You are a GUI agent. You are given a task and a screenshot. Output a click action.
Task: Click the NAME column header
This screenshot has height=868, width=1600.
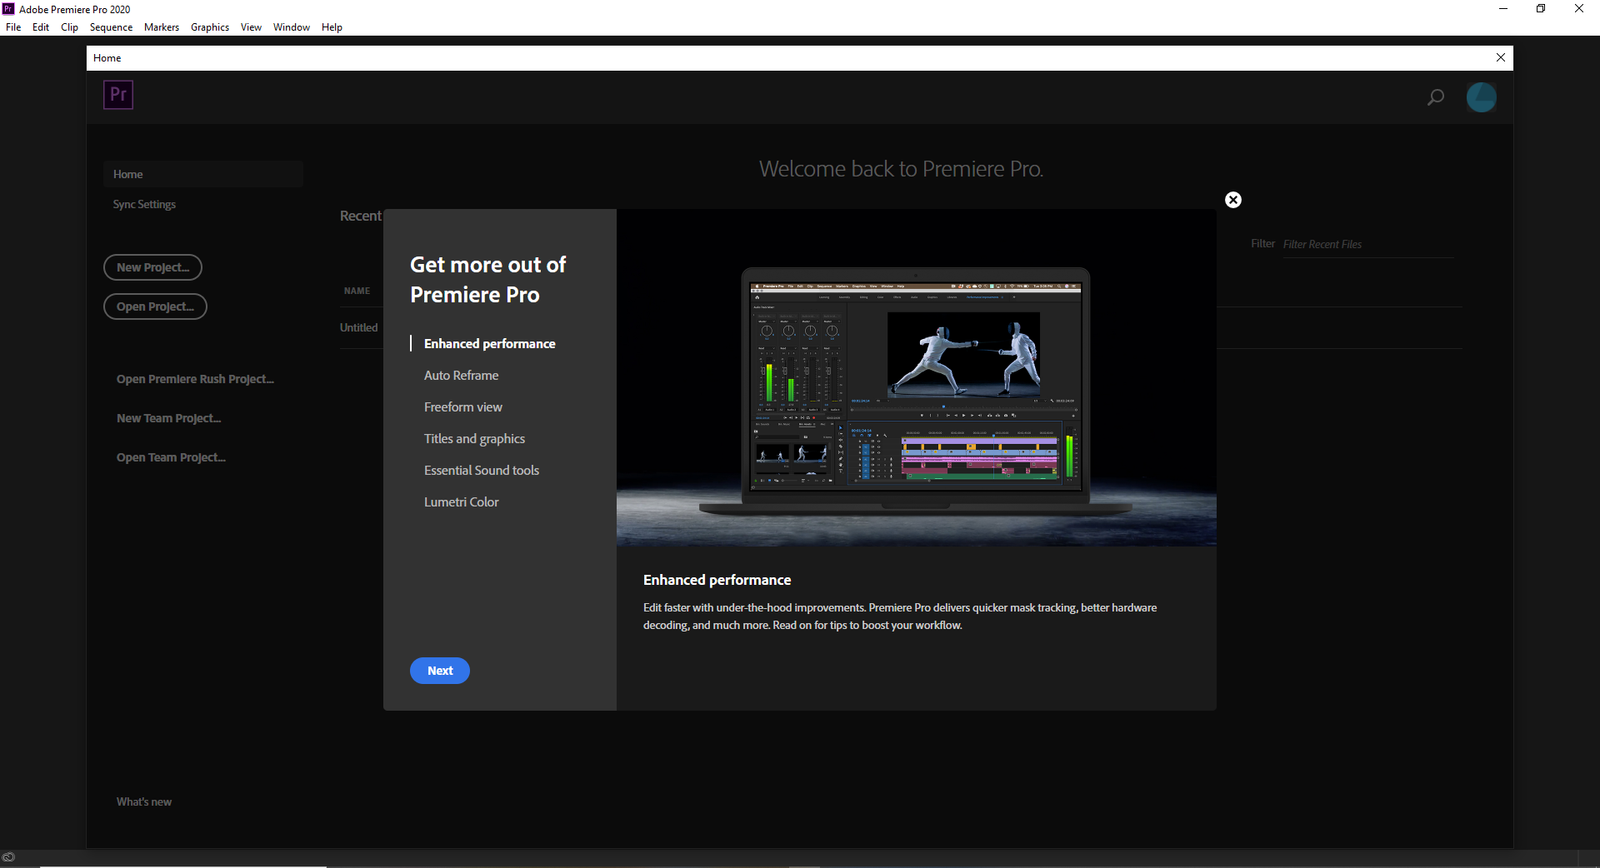click(357, 291)
